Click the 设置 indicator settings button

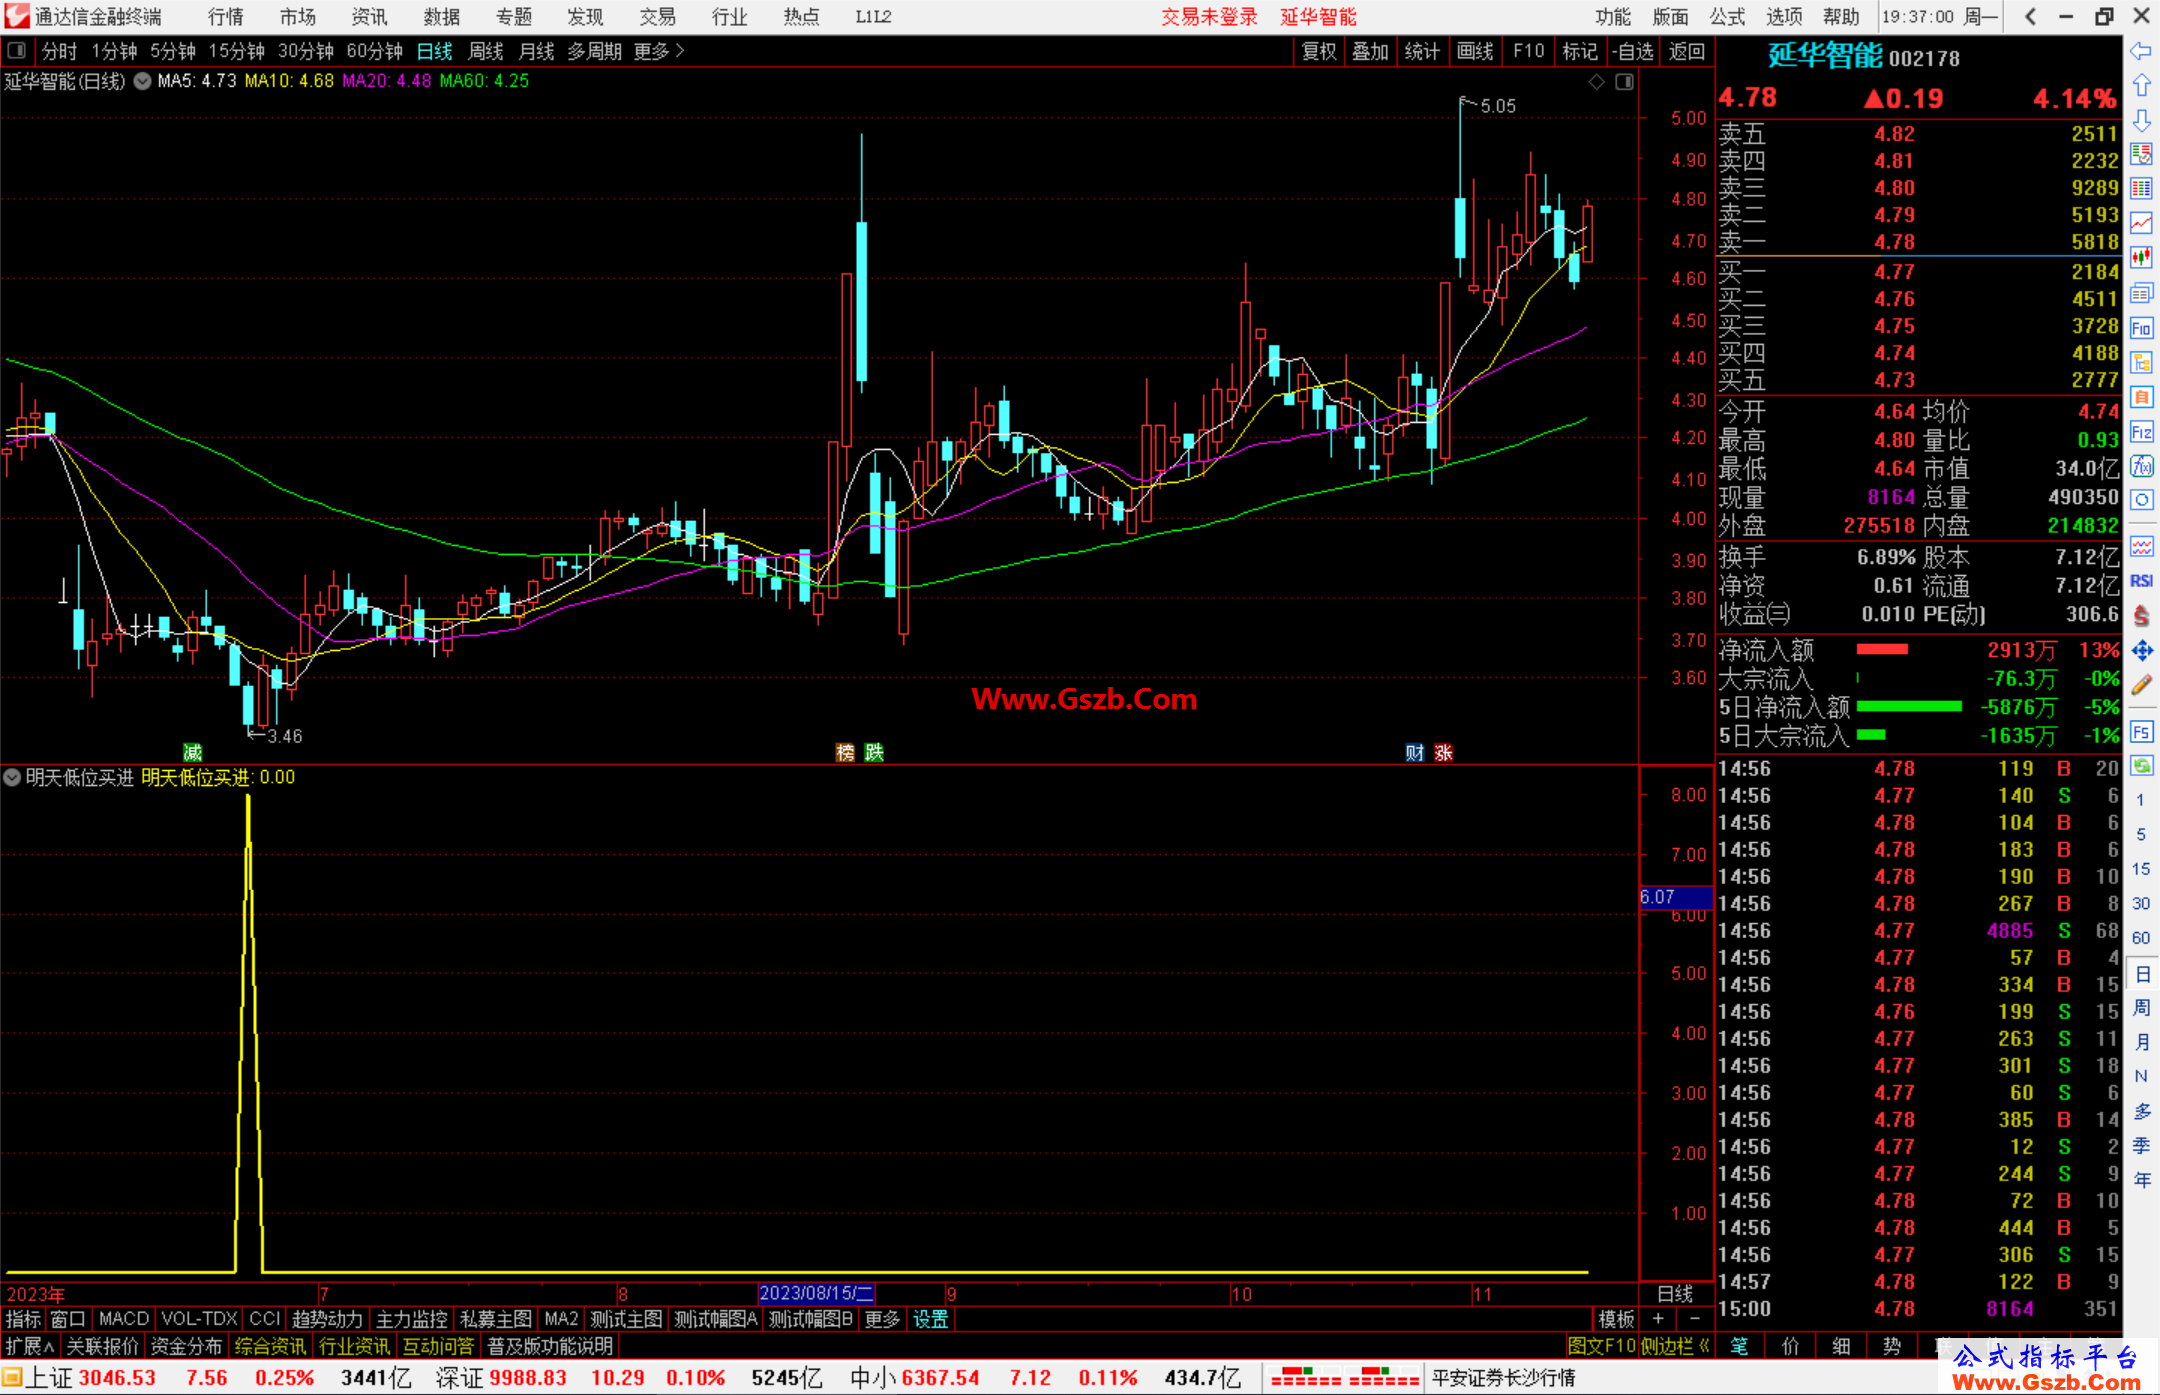point(930,1319)
